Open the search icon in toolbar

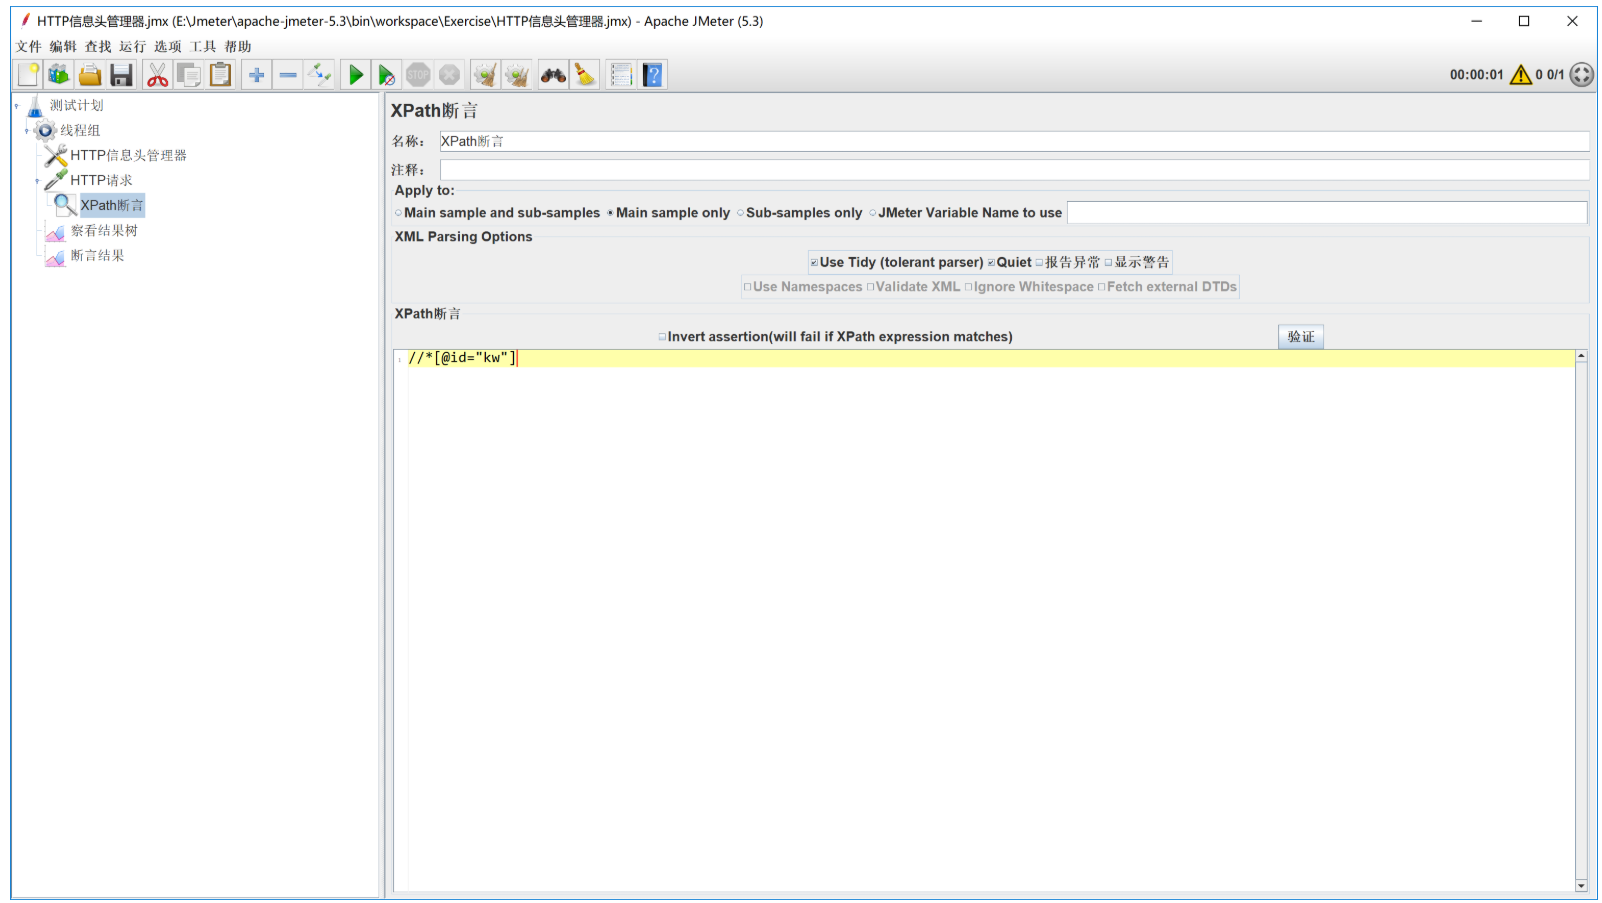[x=551, y=74]
